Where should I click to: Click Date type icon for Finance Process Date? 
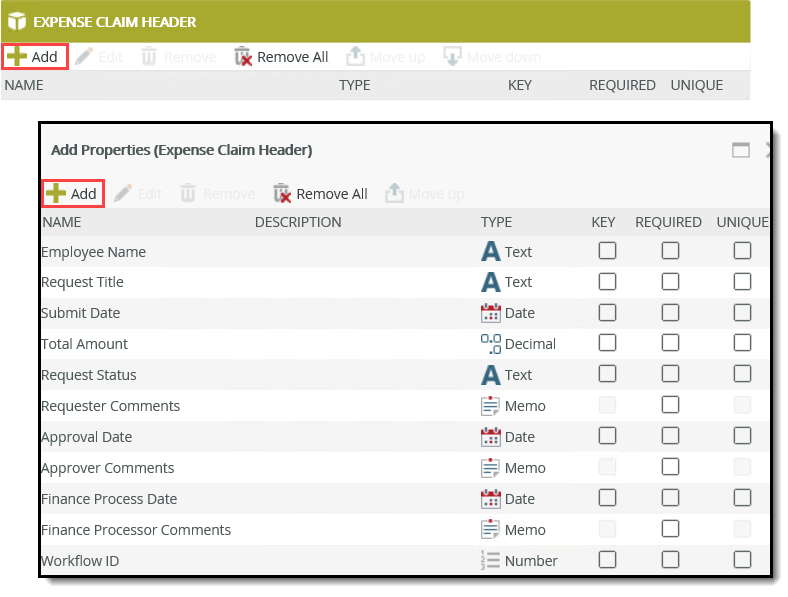point(490,499)
